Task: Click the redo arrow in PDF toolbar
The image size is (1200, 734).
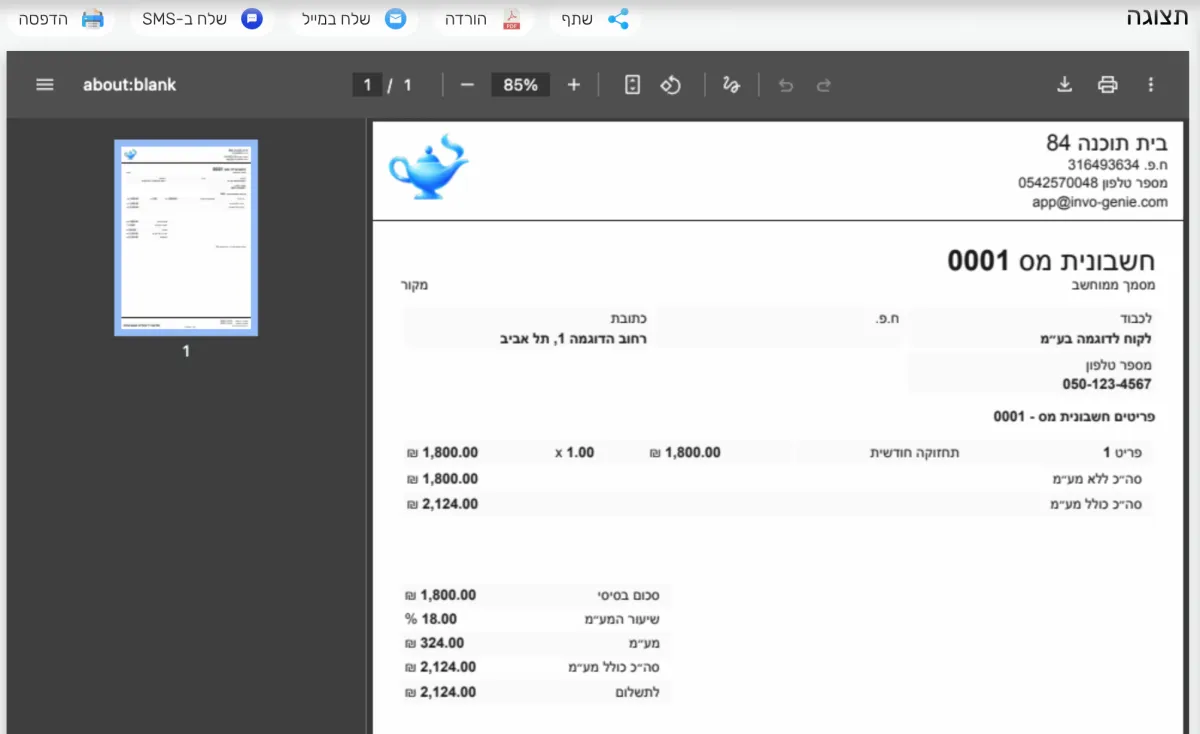Action: coord(824,85)
